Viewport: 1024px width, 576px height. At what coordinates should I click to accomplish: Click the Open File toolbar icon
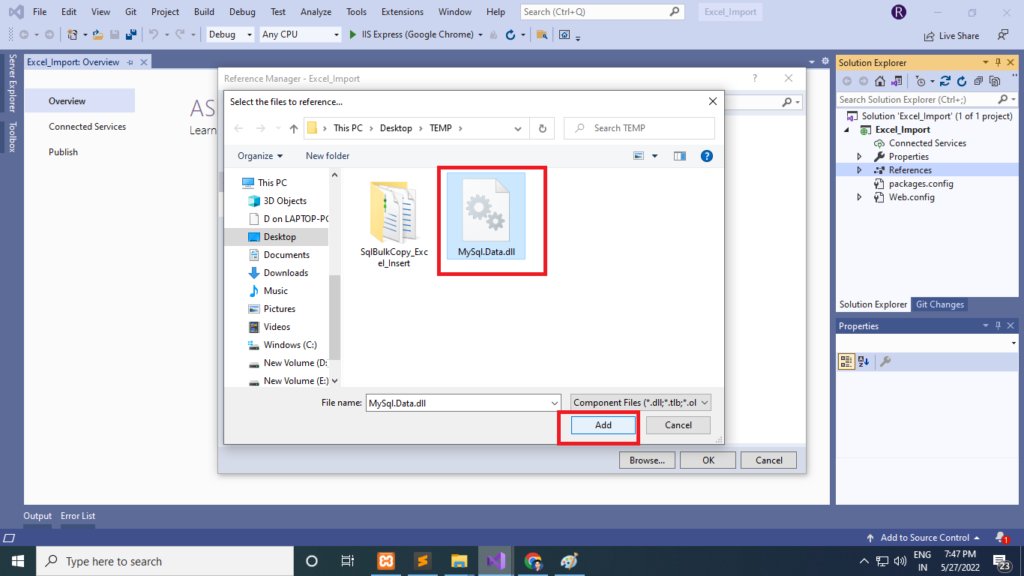[x=97, y=35]
